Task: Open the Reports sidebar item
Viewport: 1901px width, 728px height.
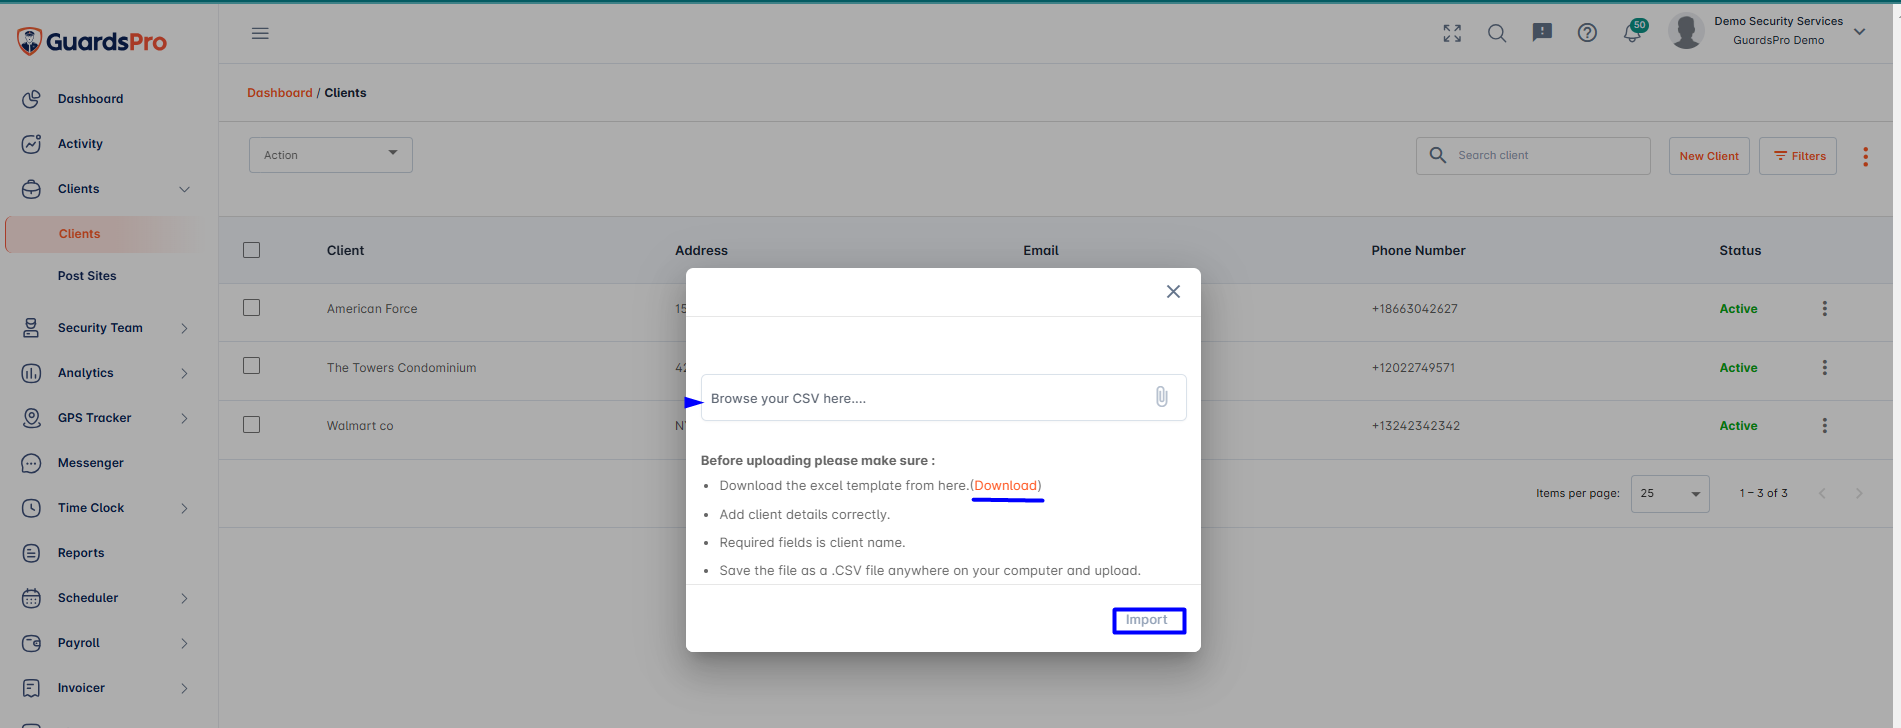Action: coord(81,553)
